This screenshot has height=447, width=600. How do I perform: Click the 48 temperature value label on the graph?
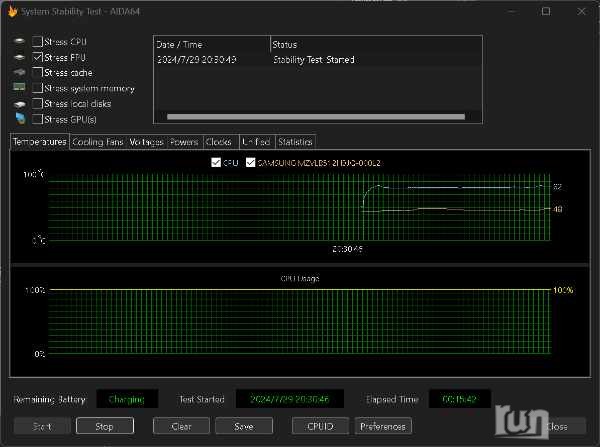click(x=558, y=209)
